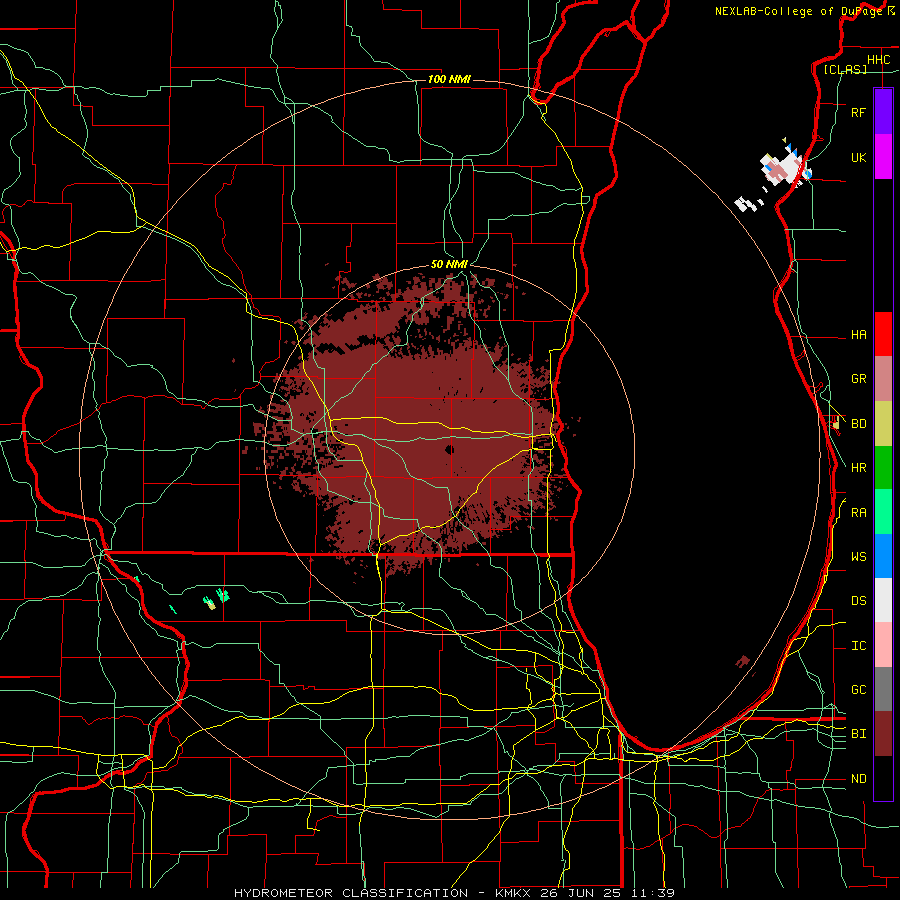
Task: Click the HYDROMETEOR CLASSIFICATION title text
Action: 351,893
